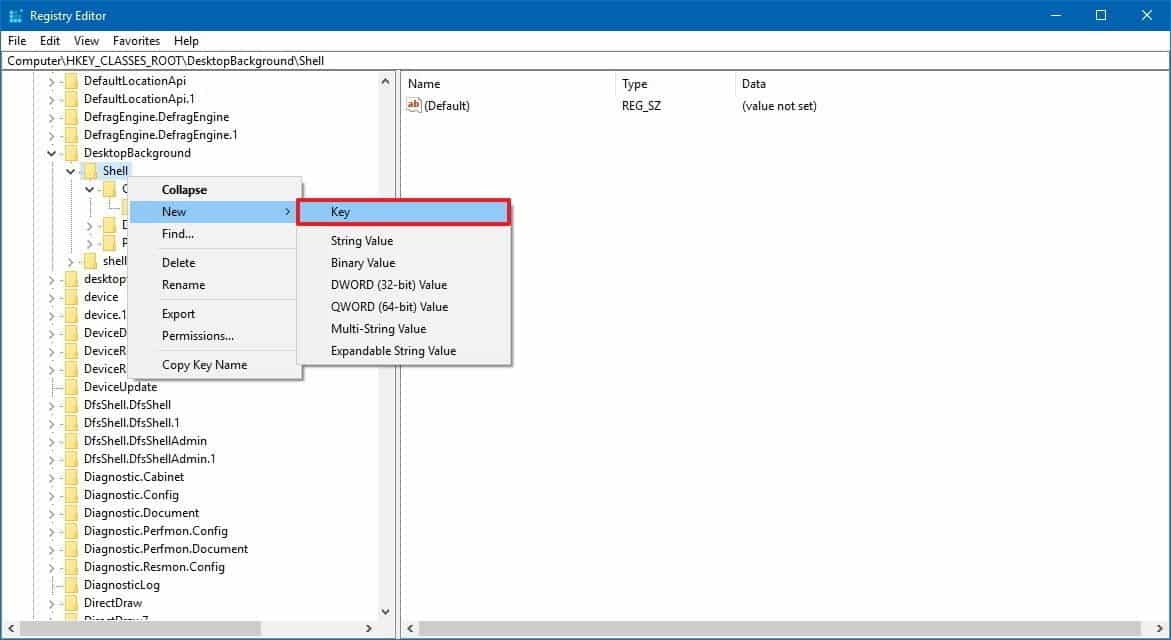Expand the DirectDraw key
Screen dimensions: 1171x640
(x=52, y=603)
